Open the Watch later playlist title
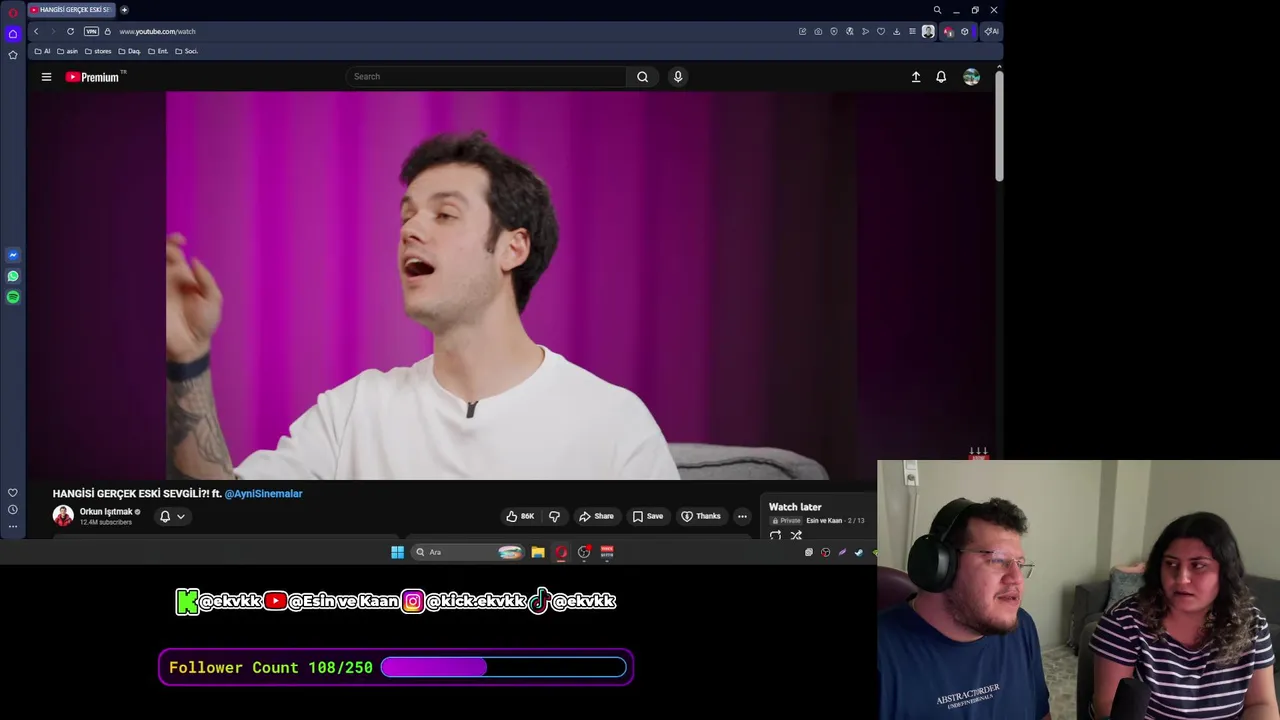1280x720 pixels. point(795,507)
